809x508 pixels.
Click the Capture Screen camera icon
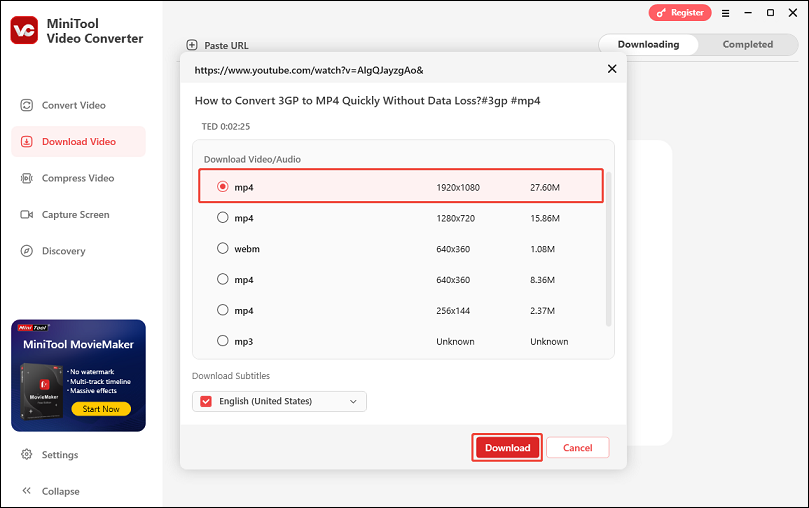click(x=26, y=215)
